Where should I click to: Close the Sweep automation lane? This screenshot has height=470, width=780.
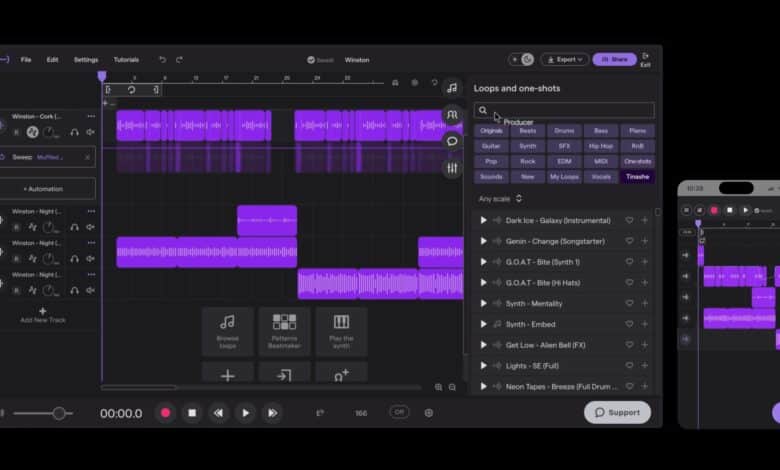point(87,157)
